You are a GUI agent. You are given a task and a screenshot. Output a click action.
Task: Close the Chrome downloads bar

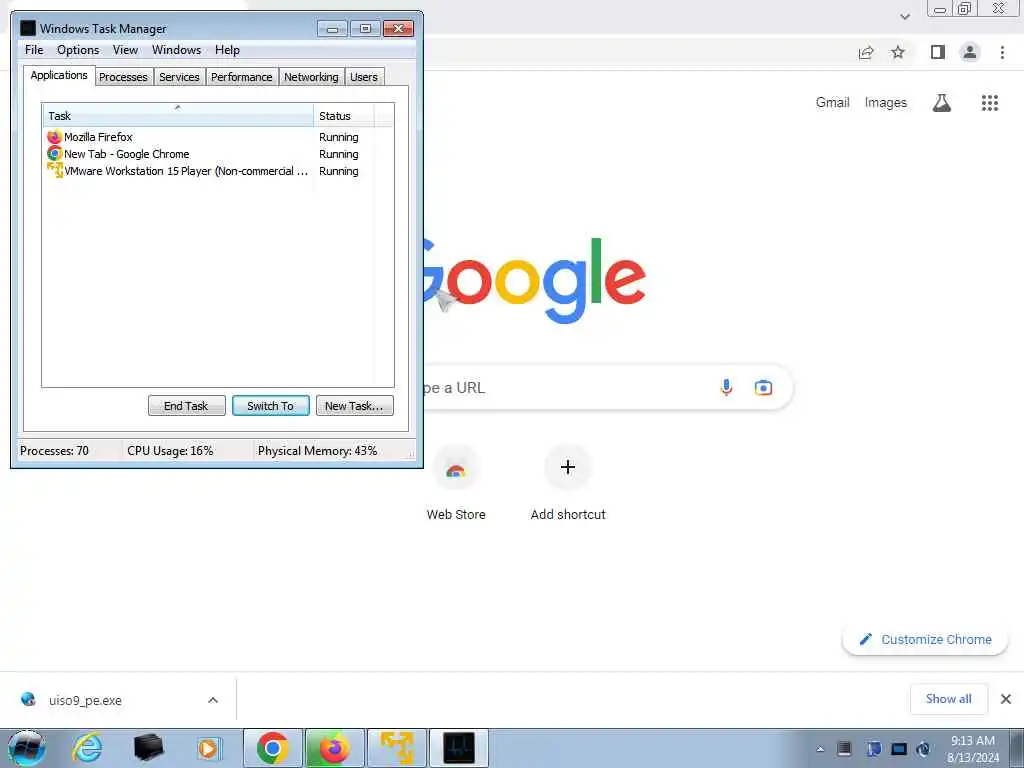coord(1006,699)
